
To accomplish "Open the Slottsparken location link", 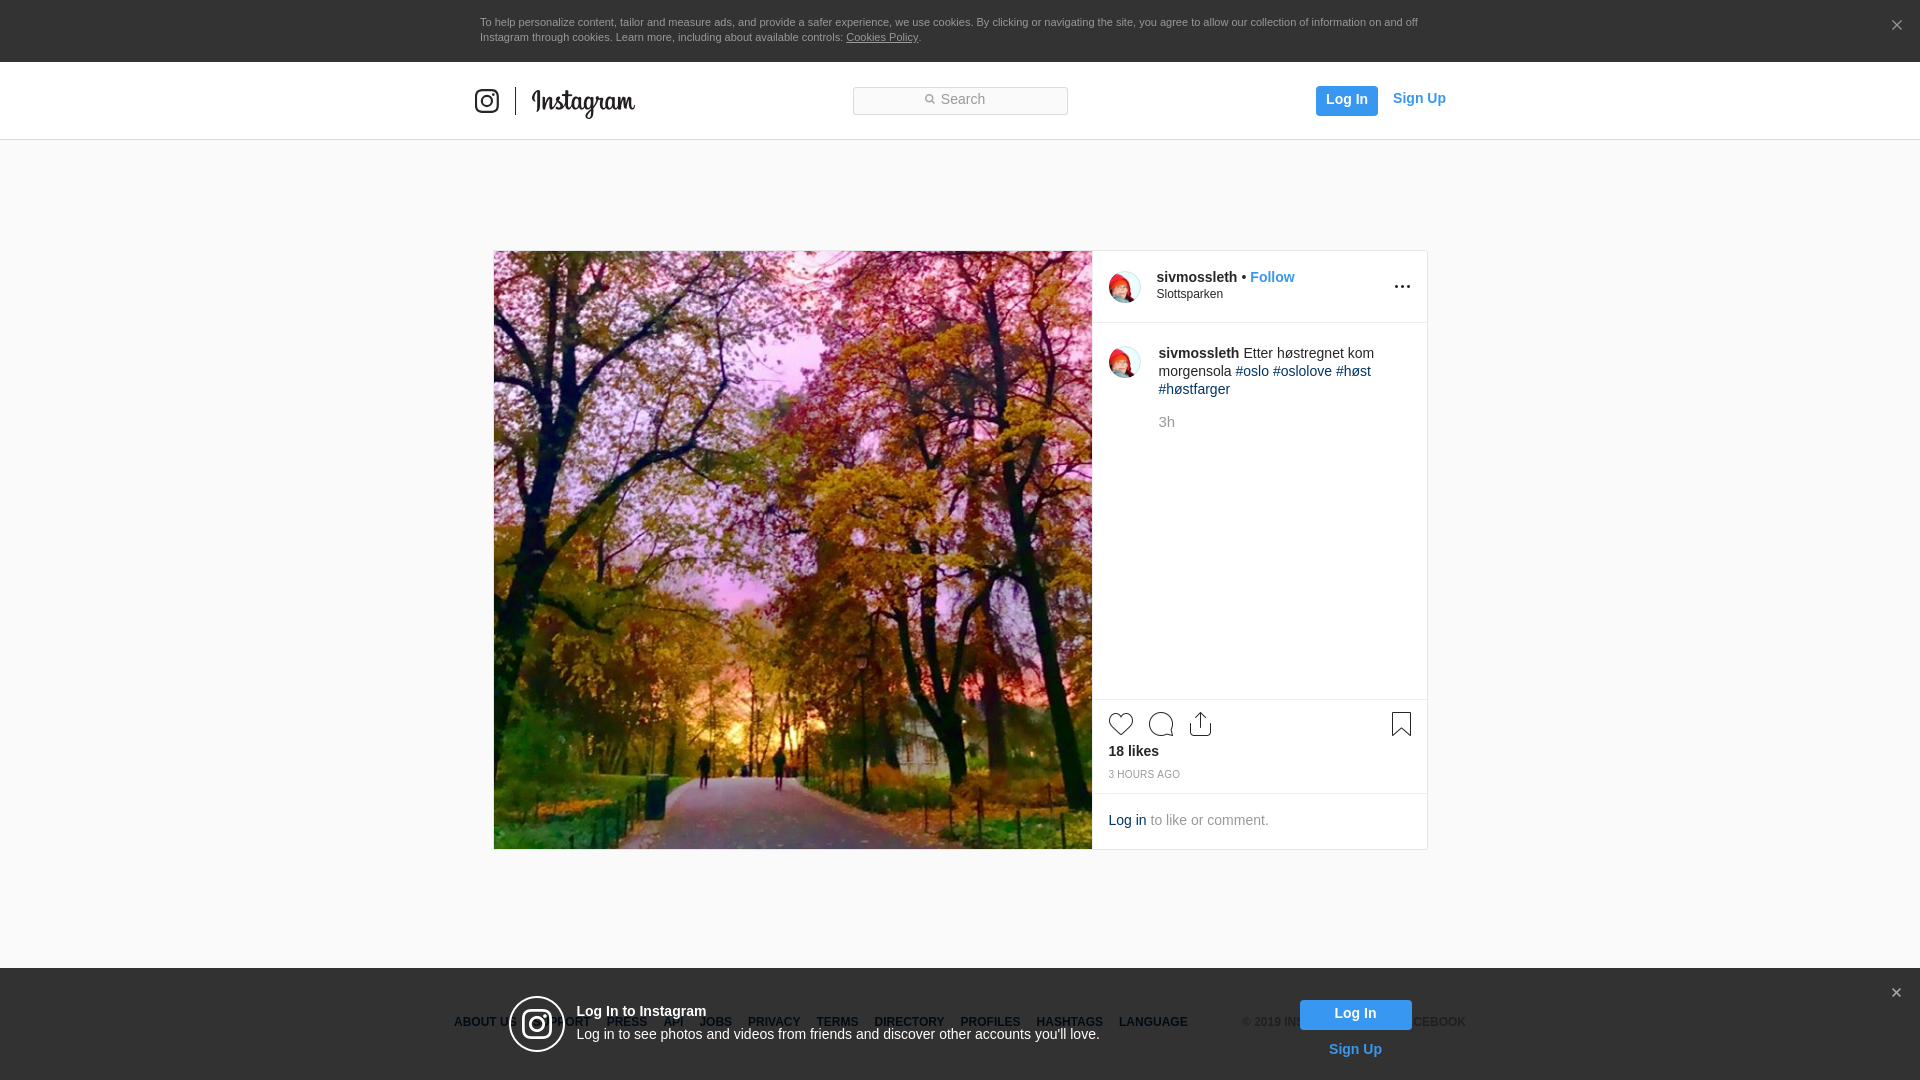I will point(1189,294).
